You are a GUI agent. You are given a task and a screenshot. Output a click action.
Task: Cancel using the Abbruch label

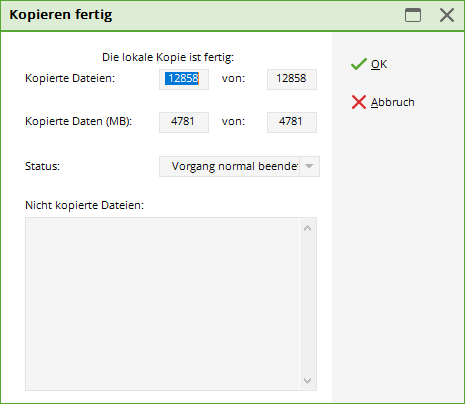393,102
